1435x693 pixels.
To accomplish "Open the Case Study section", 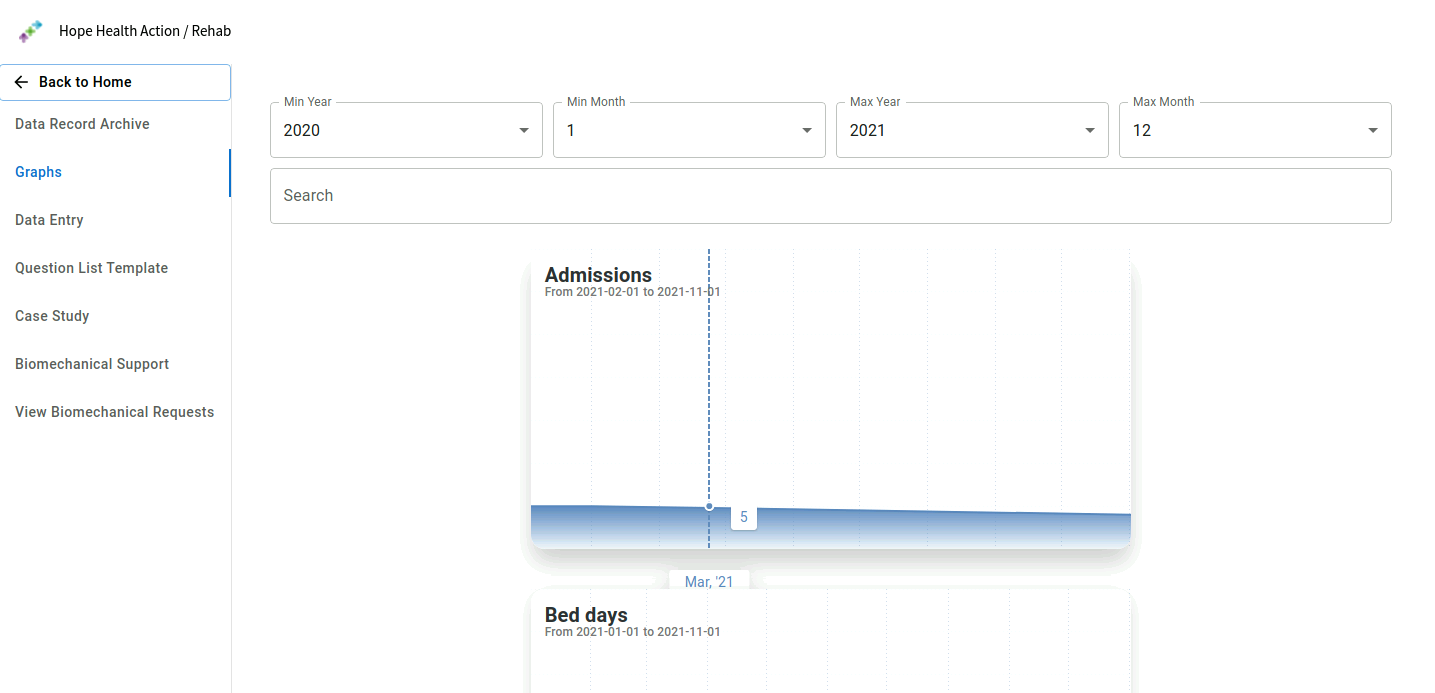I will pyautogui.click(x=52, y=316).
